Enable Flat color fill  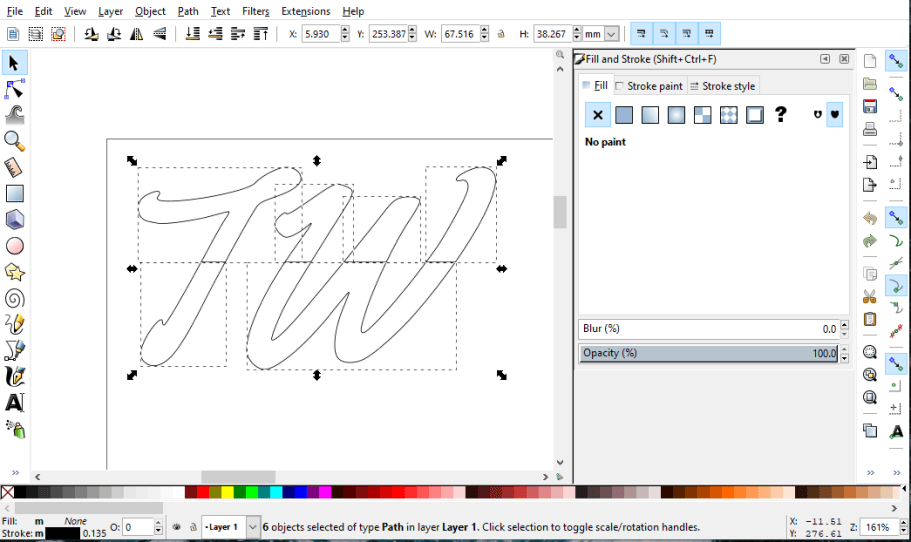(x=624, y=115)
